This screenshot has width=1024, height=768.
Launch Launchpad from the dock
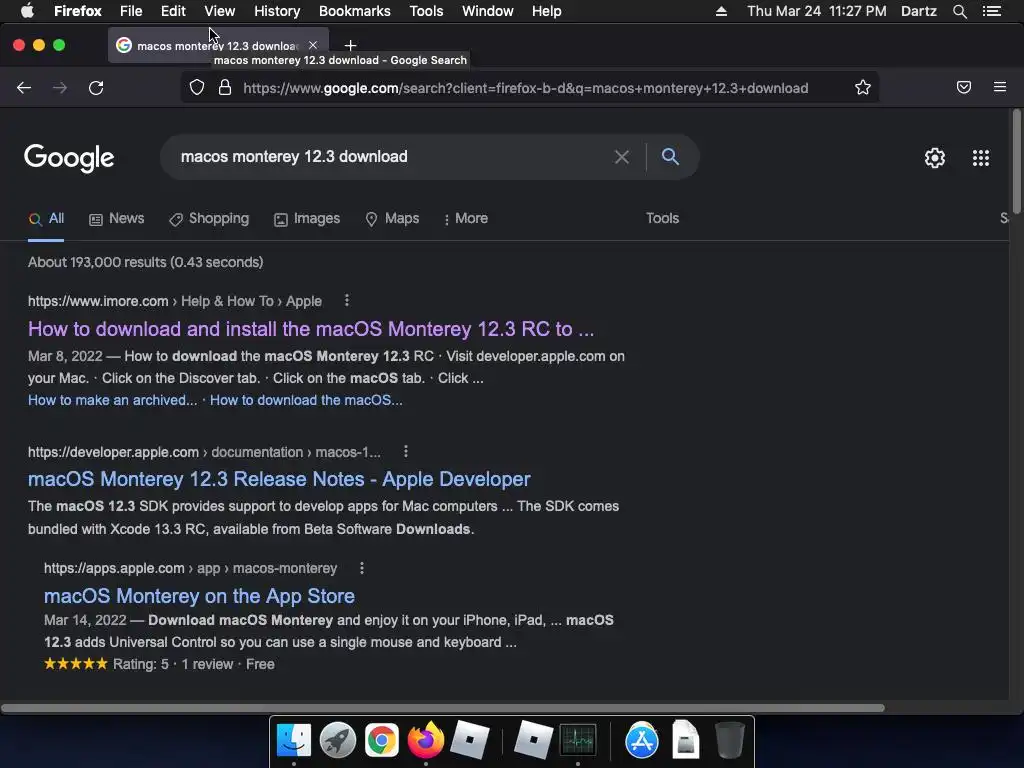338,740
